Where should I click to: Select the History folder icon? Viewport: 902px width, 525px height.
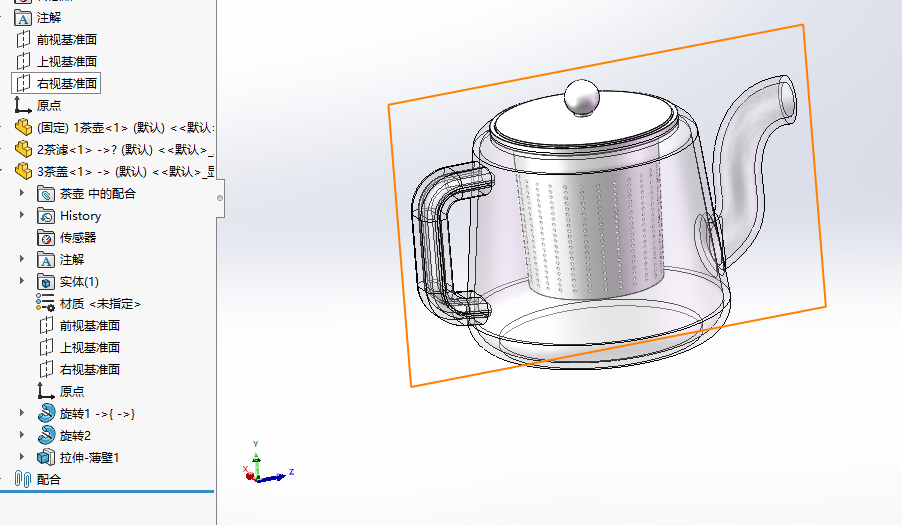(46, 216)
